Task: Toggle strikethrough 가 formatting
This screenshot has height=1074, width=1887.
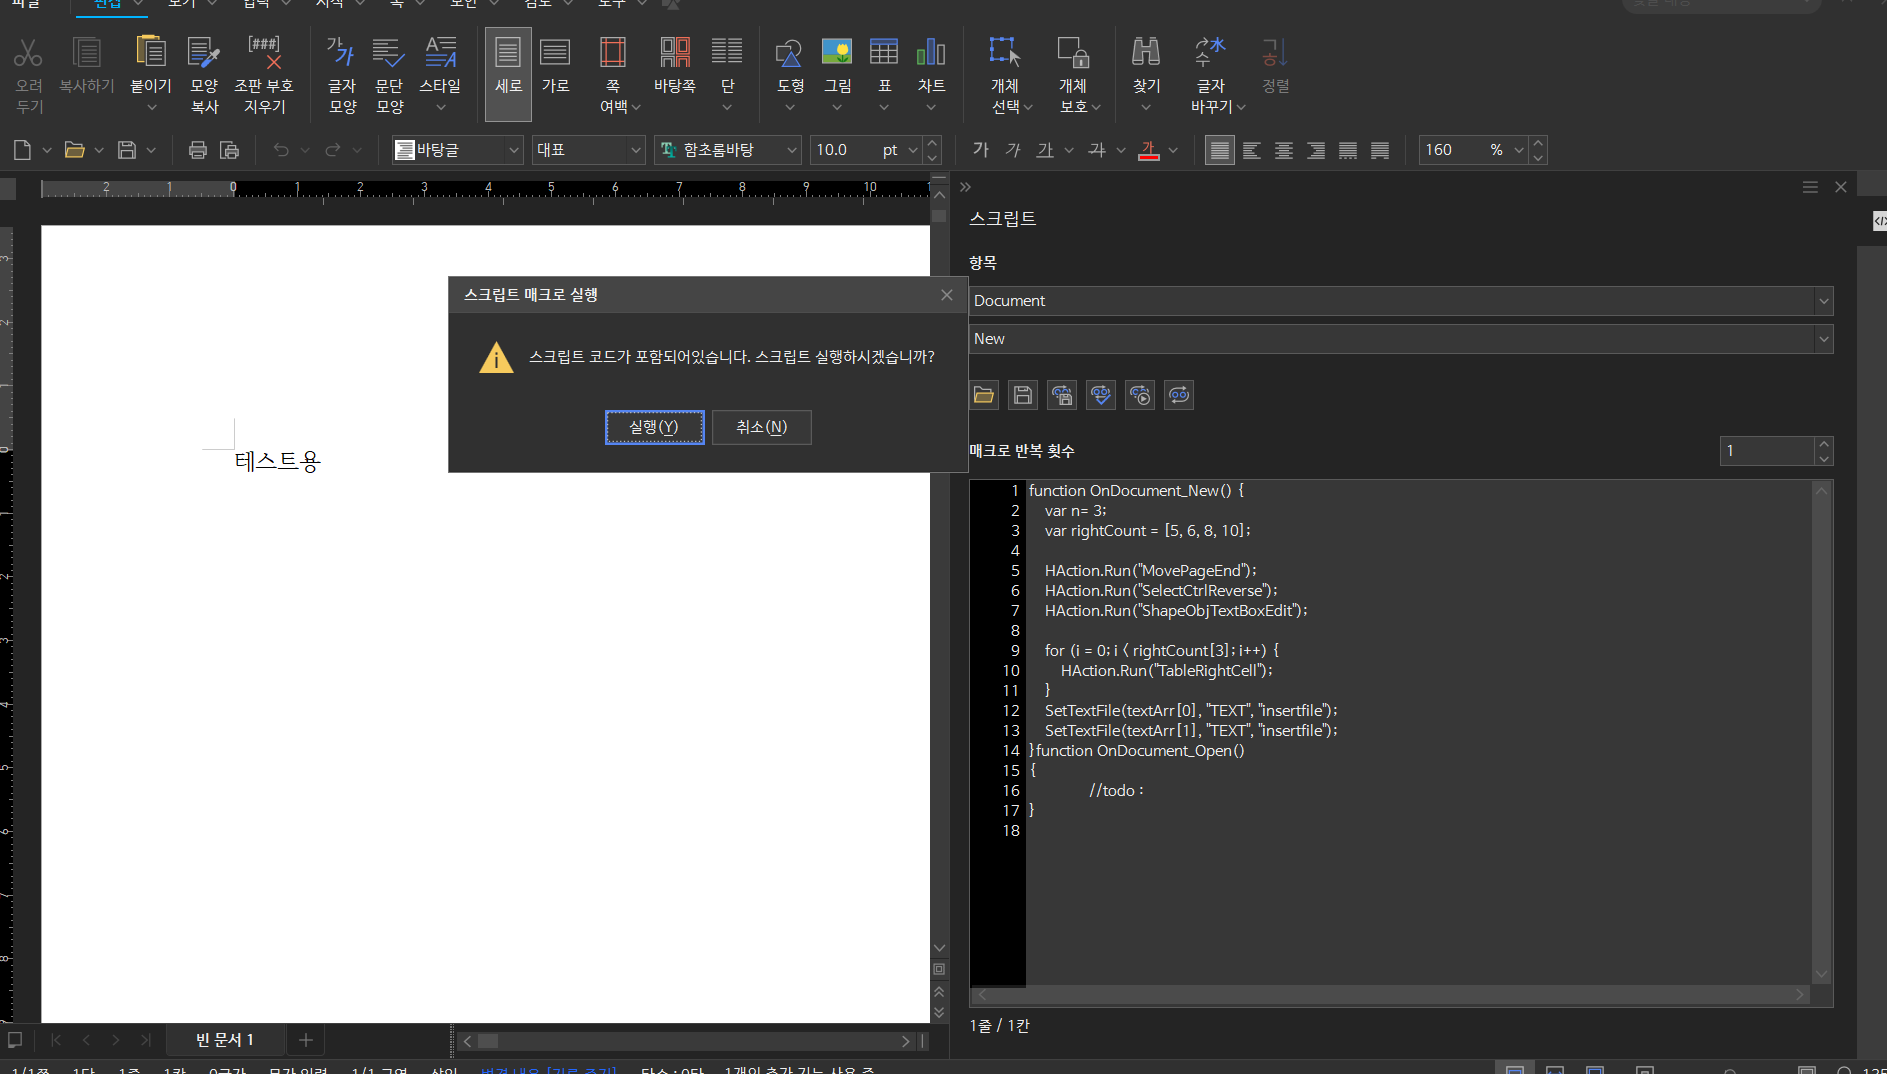Action: point(1097,150)
